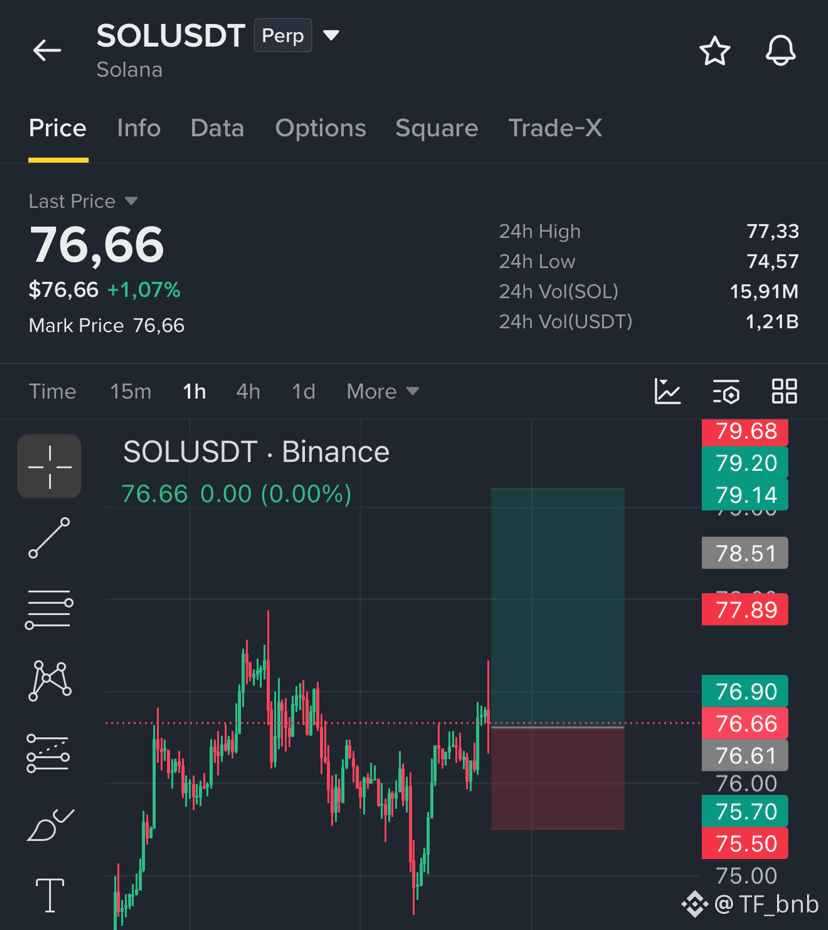Open price alerts bell icon
The height and width of the screenshot is (930, 828).
click(x=780, y=50)
